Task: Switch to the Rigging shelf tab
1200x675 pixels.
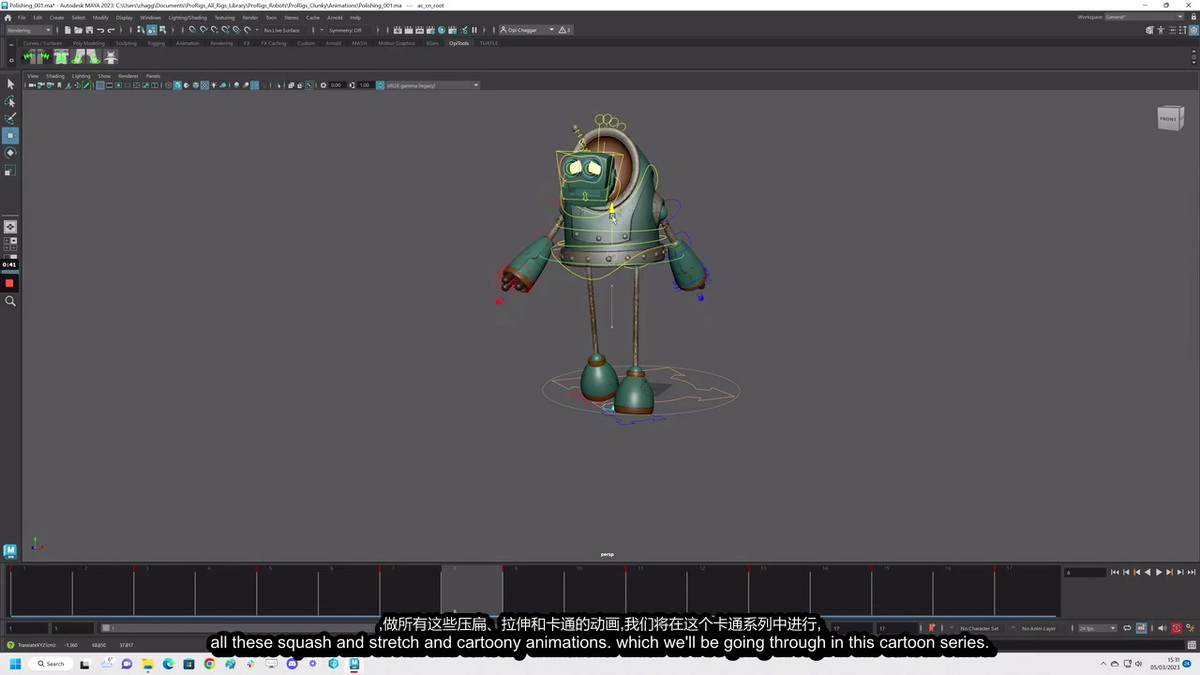Action: [156, 43]
